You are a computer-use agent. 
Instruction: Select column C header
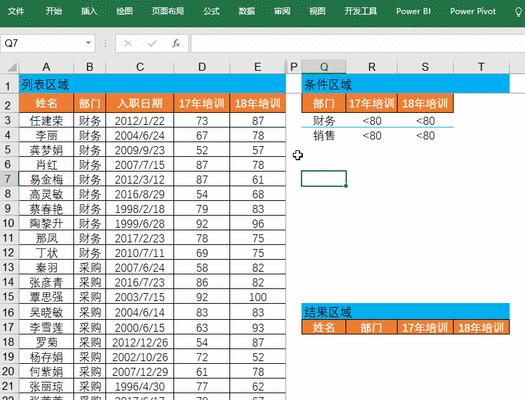tap(140, 67)
